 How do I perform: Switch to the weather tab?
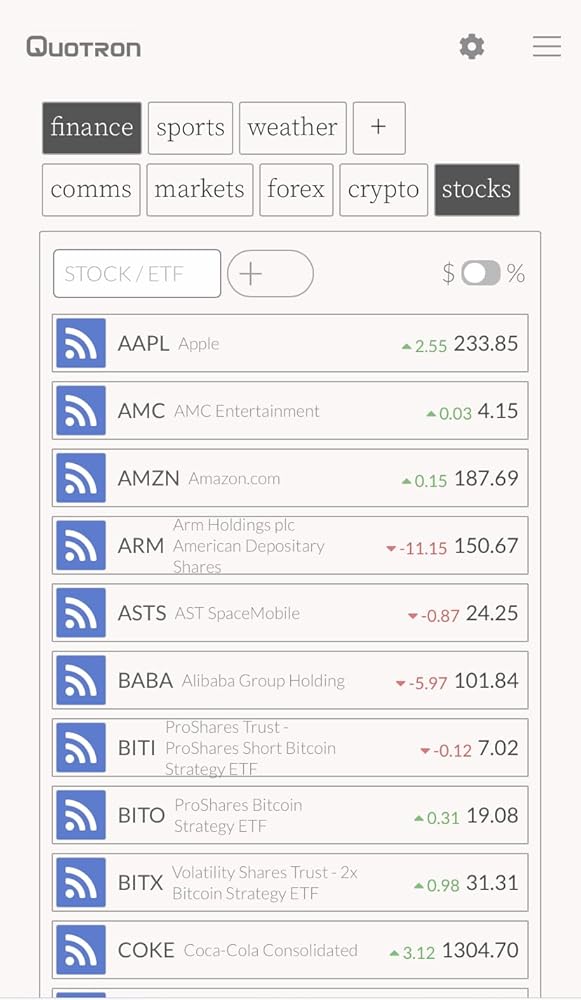293,128
